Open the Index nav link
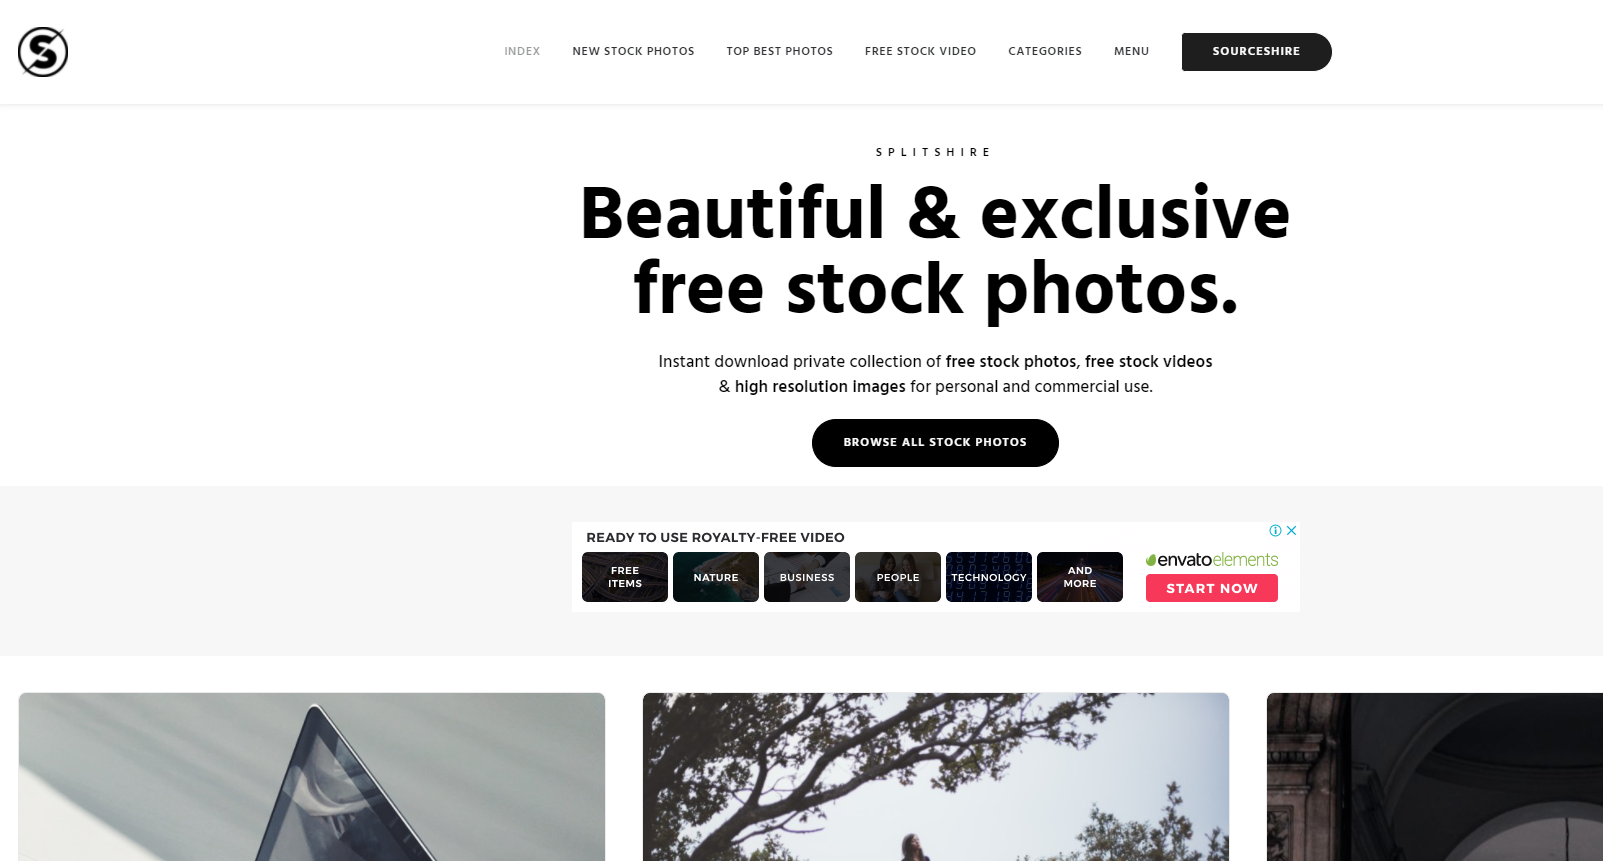Viewport: 1603px width, 861px height. pyautogui.click(x=522, y=51)
